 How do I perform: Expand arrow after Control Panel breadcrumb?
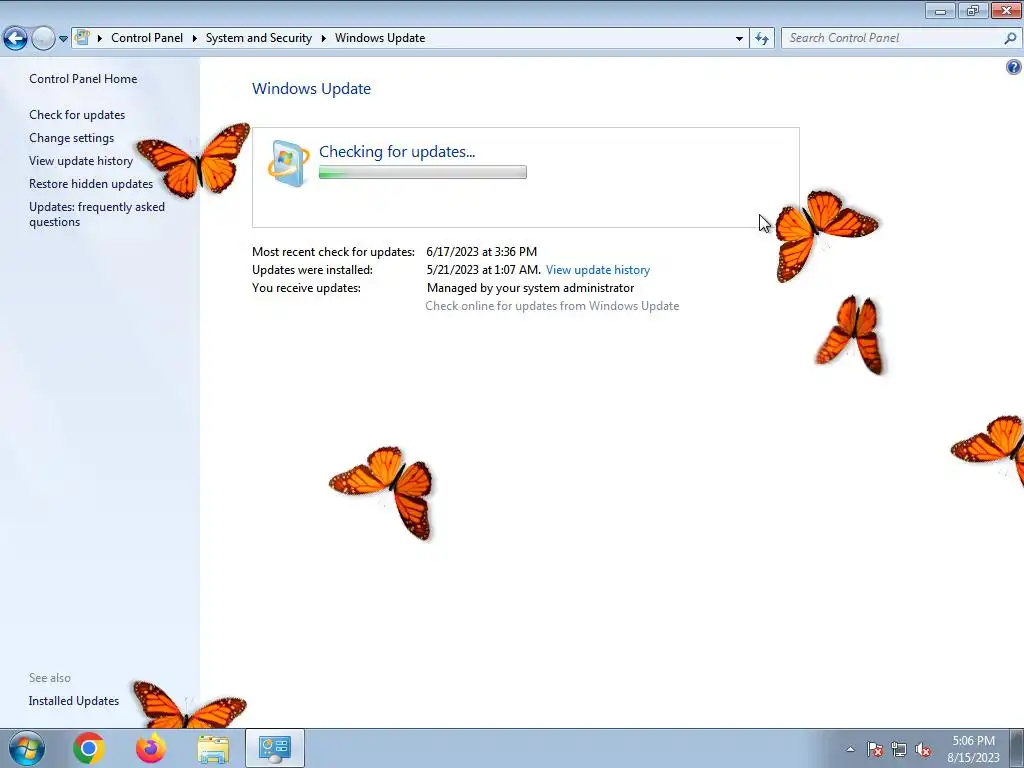click(195, 39)
